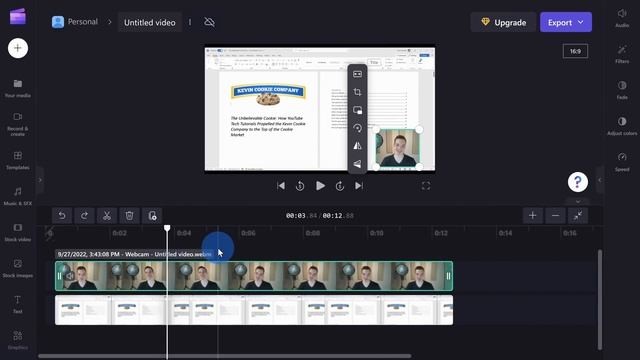
Task: Click the timeline playhead handle
Action: point(167,228)
